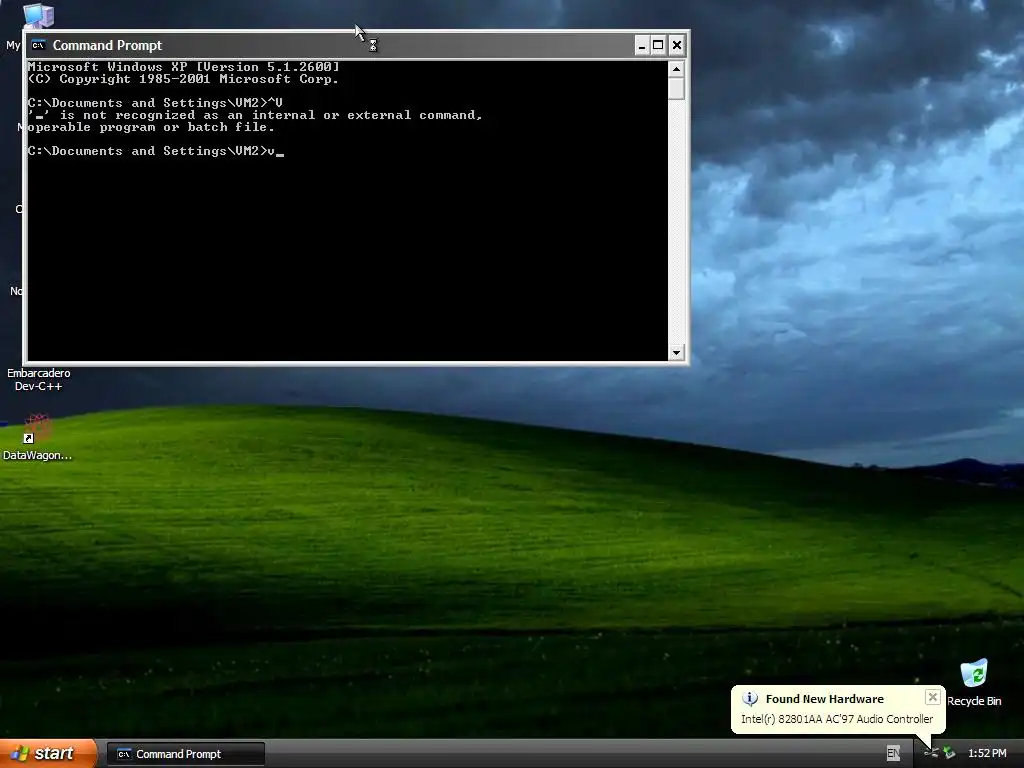Screen dimensions: 1024x768
Task: Click the current prompt line ending with 'v'
Action: coord(155,151)
